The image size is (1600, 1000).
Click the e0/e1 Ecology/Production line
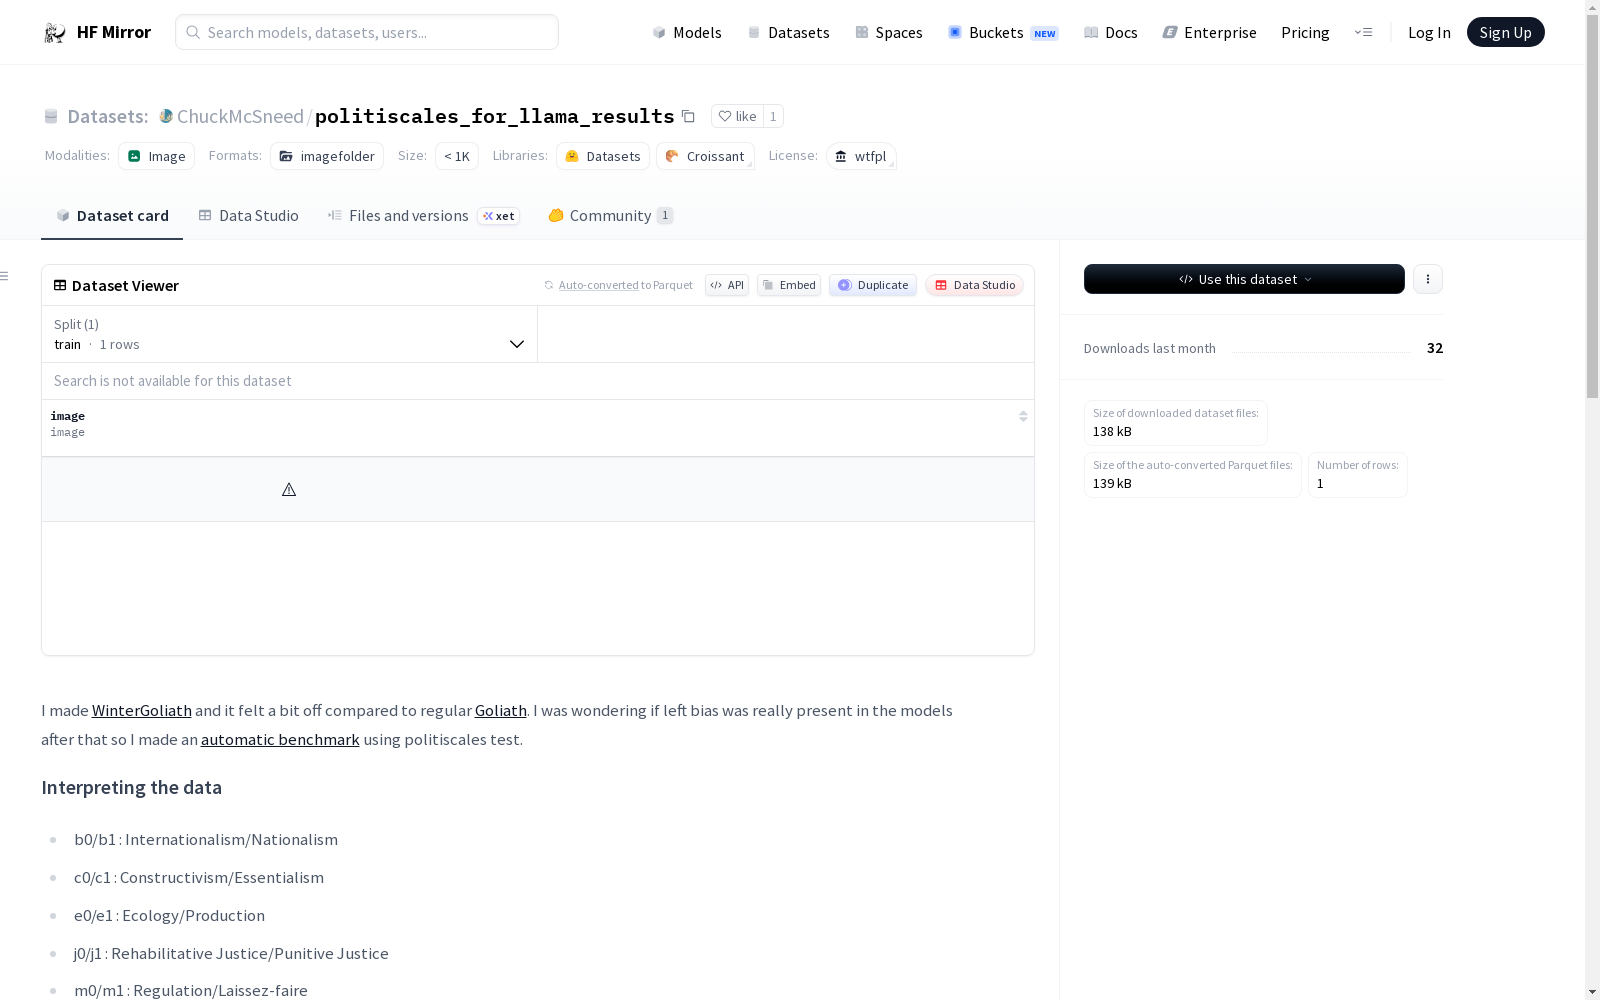tap(170, 916)
